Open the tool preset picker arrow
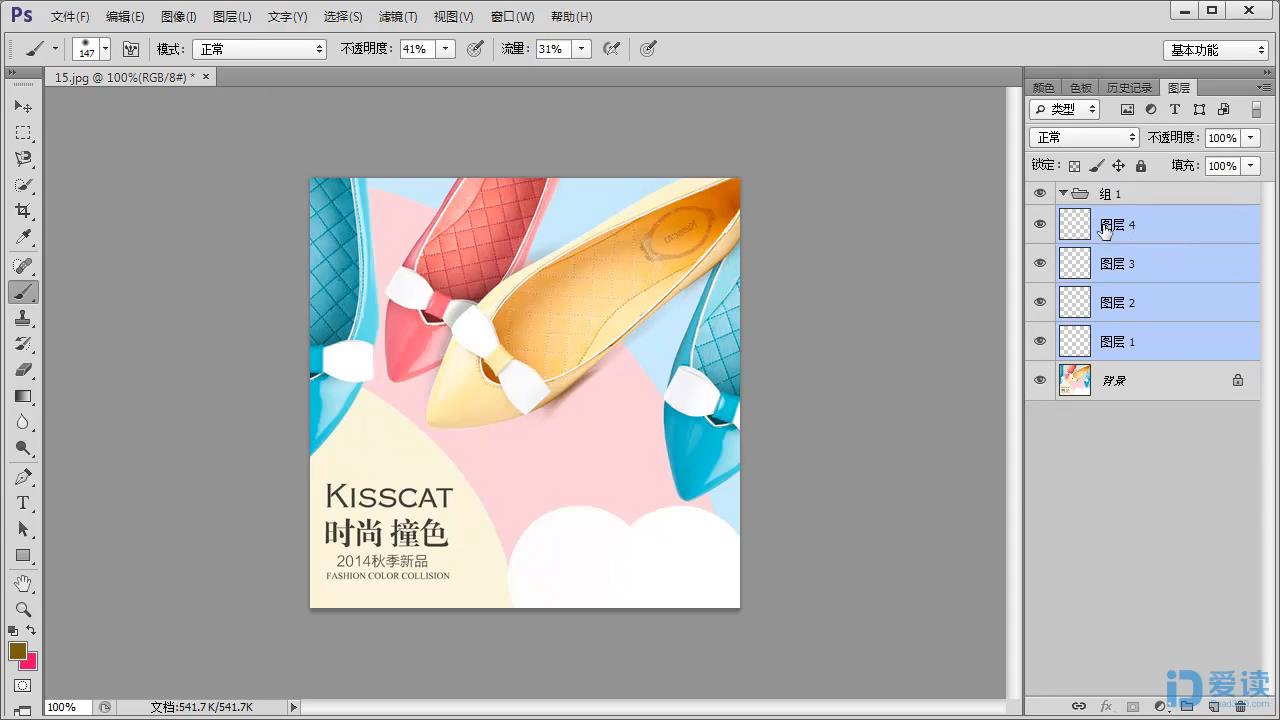Screen dimensions: 1280x720 click(55, 49)
